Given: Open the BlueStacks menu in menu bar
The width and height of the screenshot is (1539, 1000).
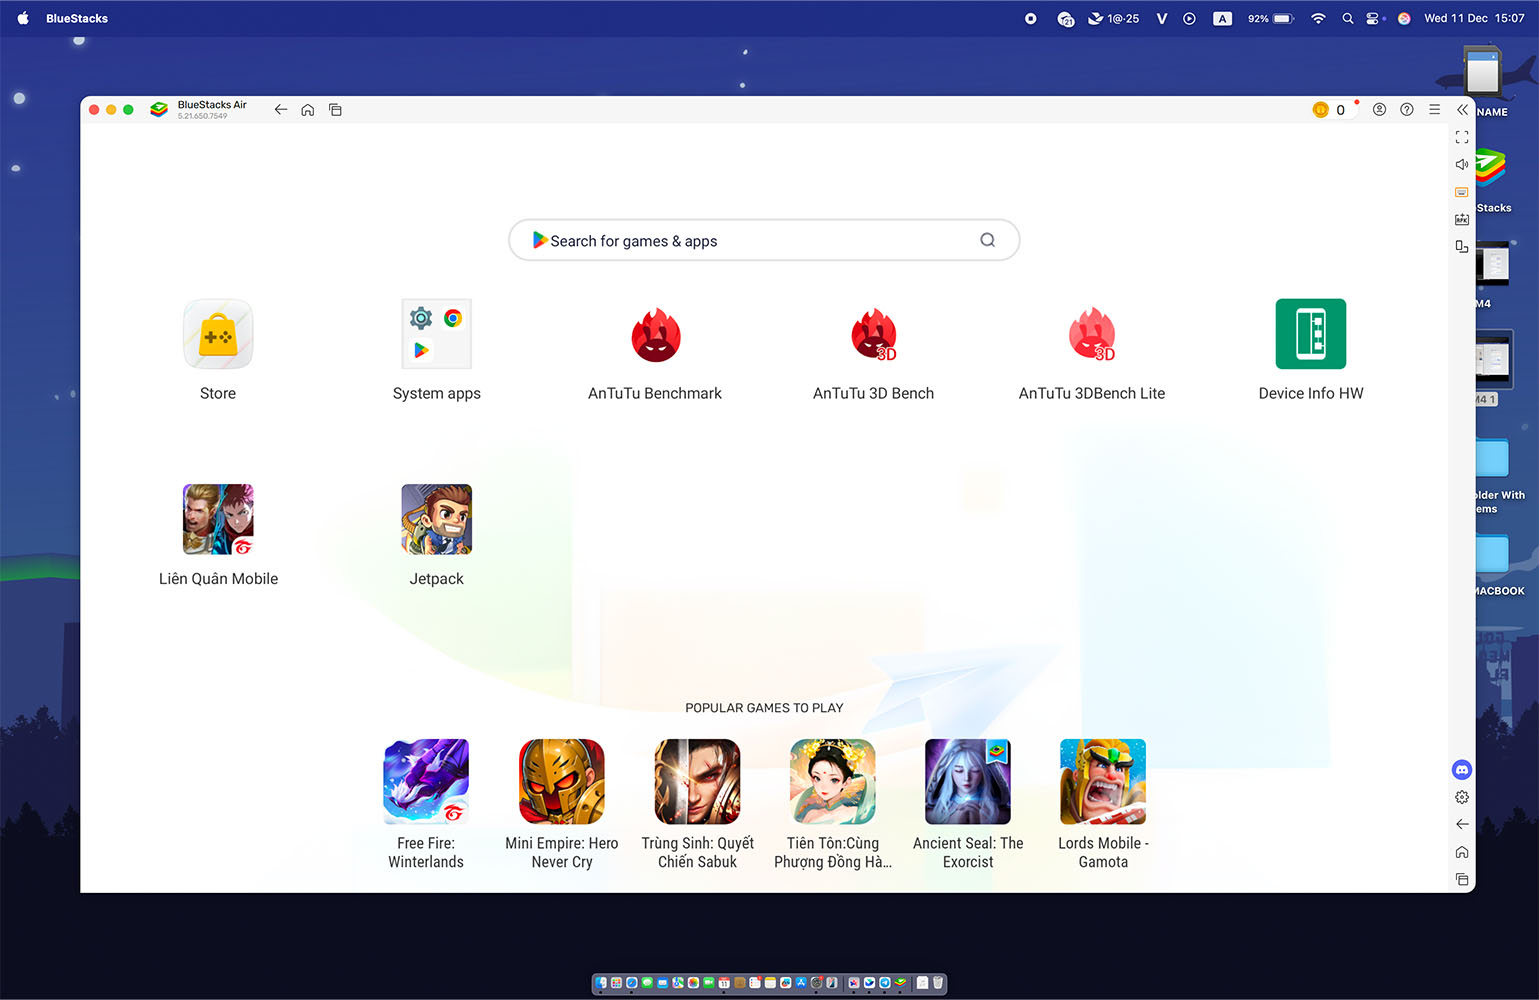Looking at the screenshot, I should click(77, 18).
